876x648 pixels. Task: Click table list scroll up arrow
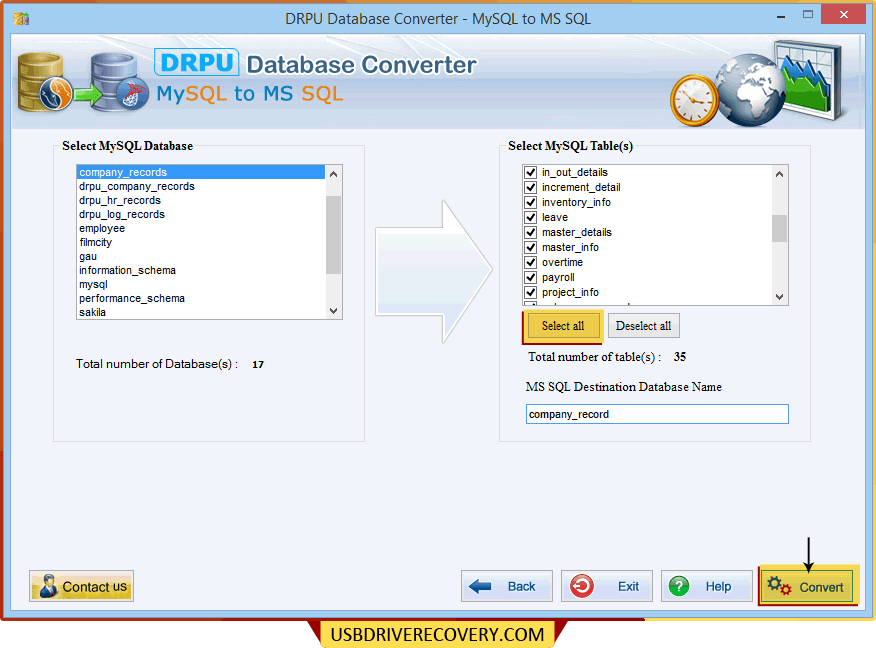(x=779, y=174)
